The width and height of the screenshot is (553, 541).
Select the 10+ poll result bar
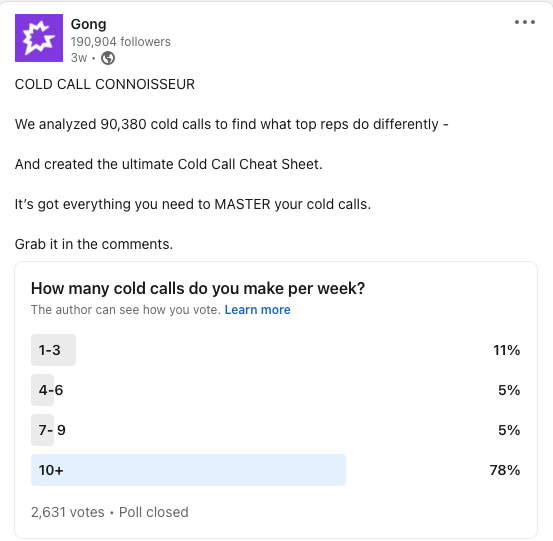(x=188, y=470)
